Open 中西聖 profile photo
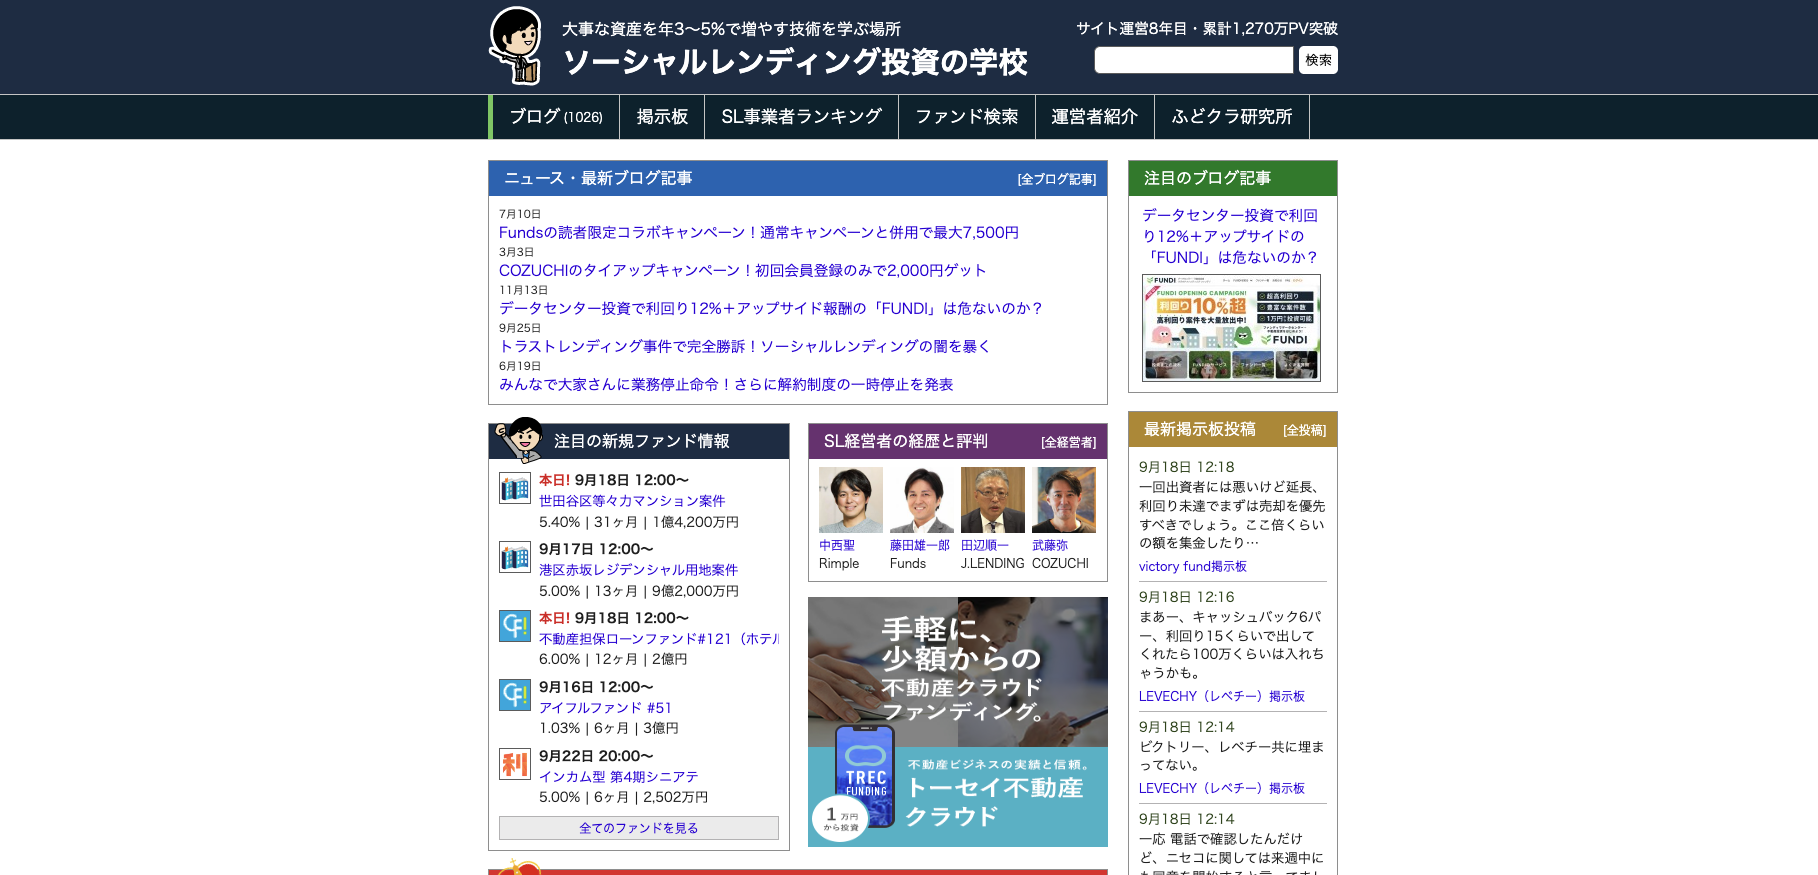 [850, 500]
